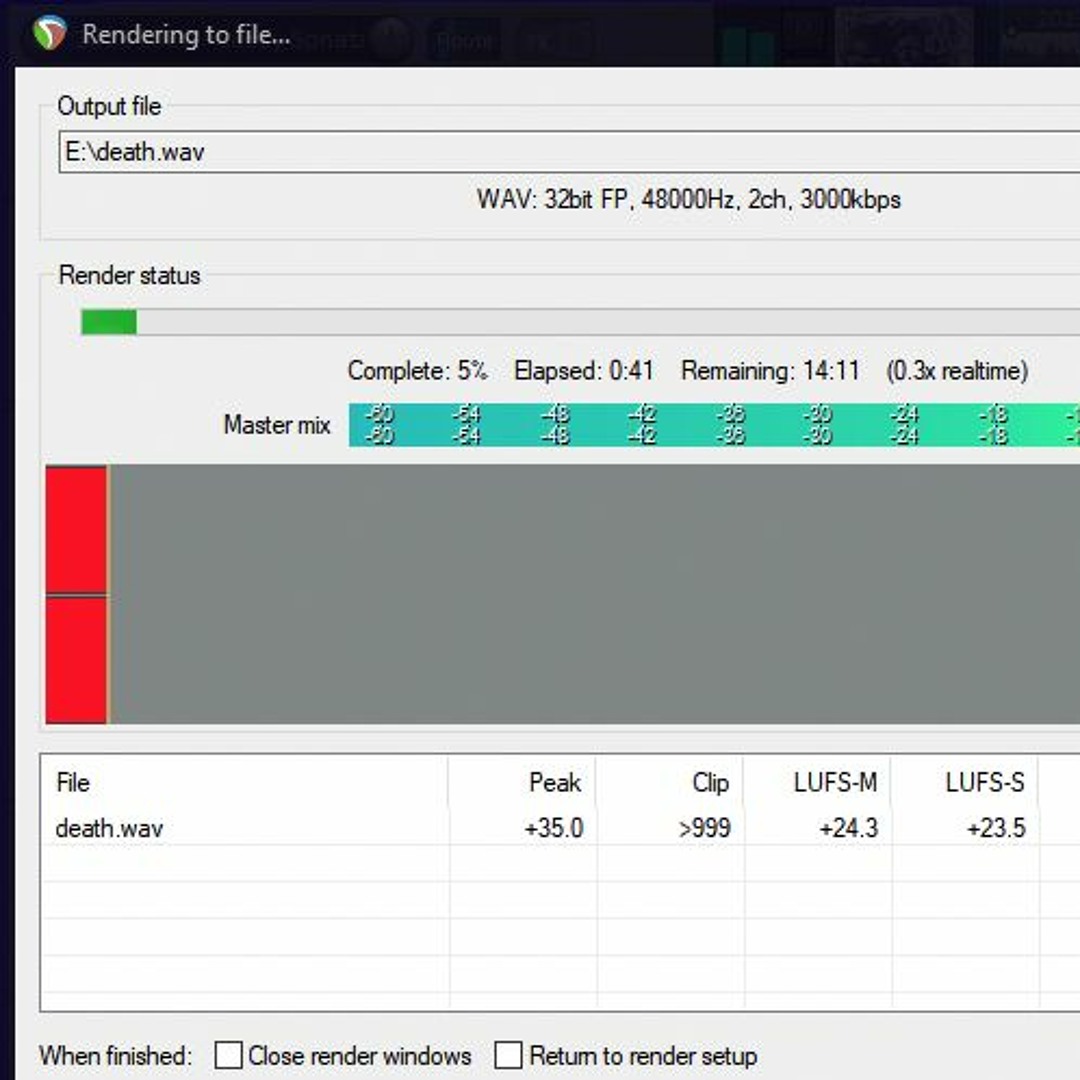Click the WAV format info text

pyautogui.click(x=688, y=199)
